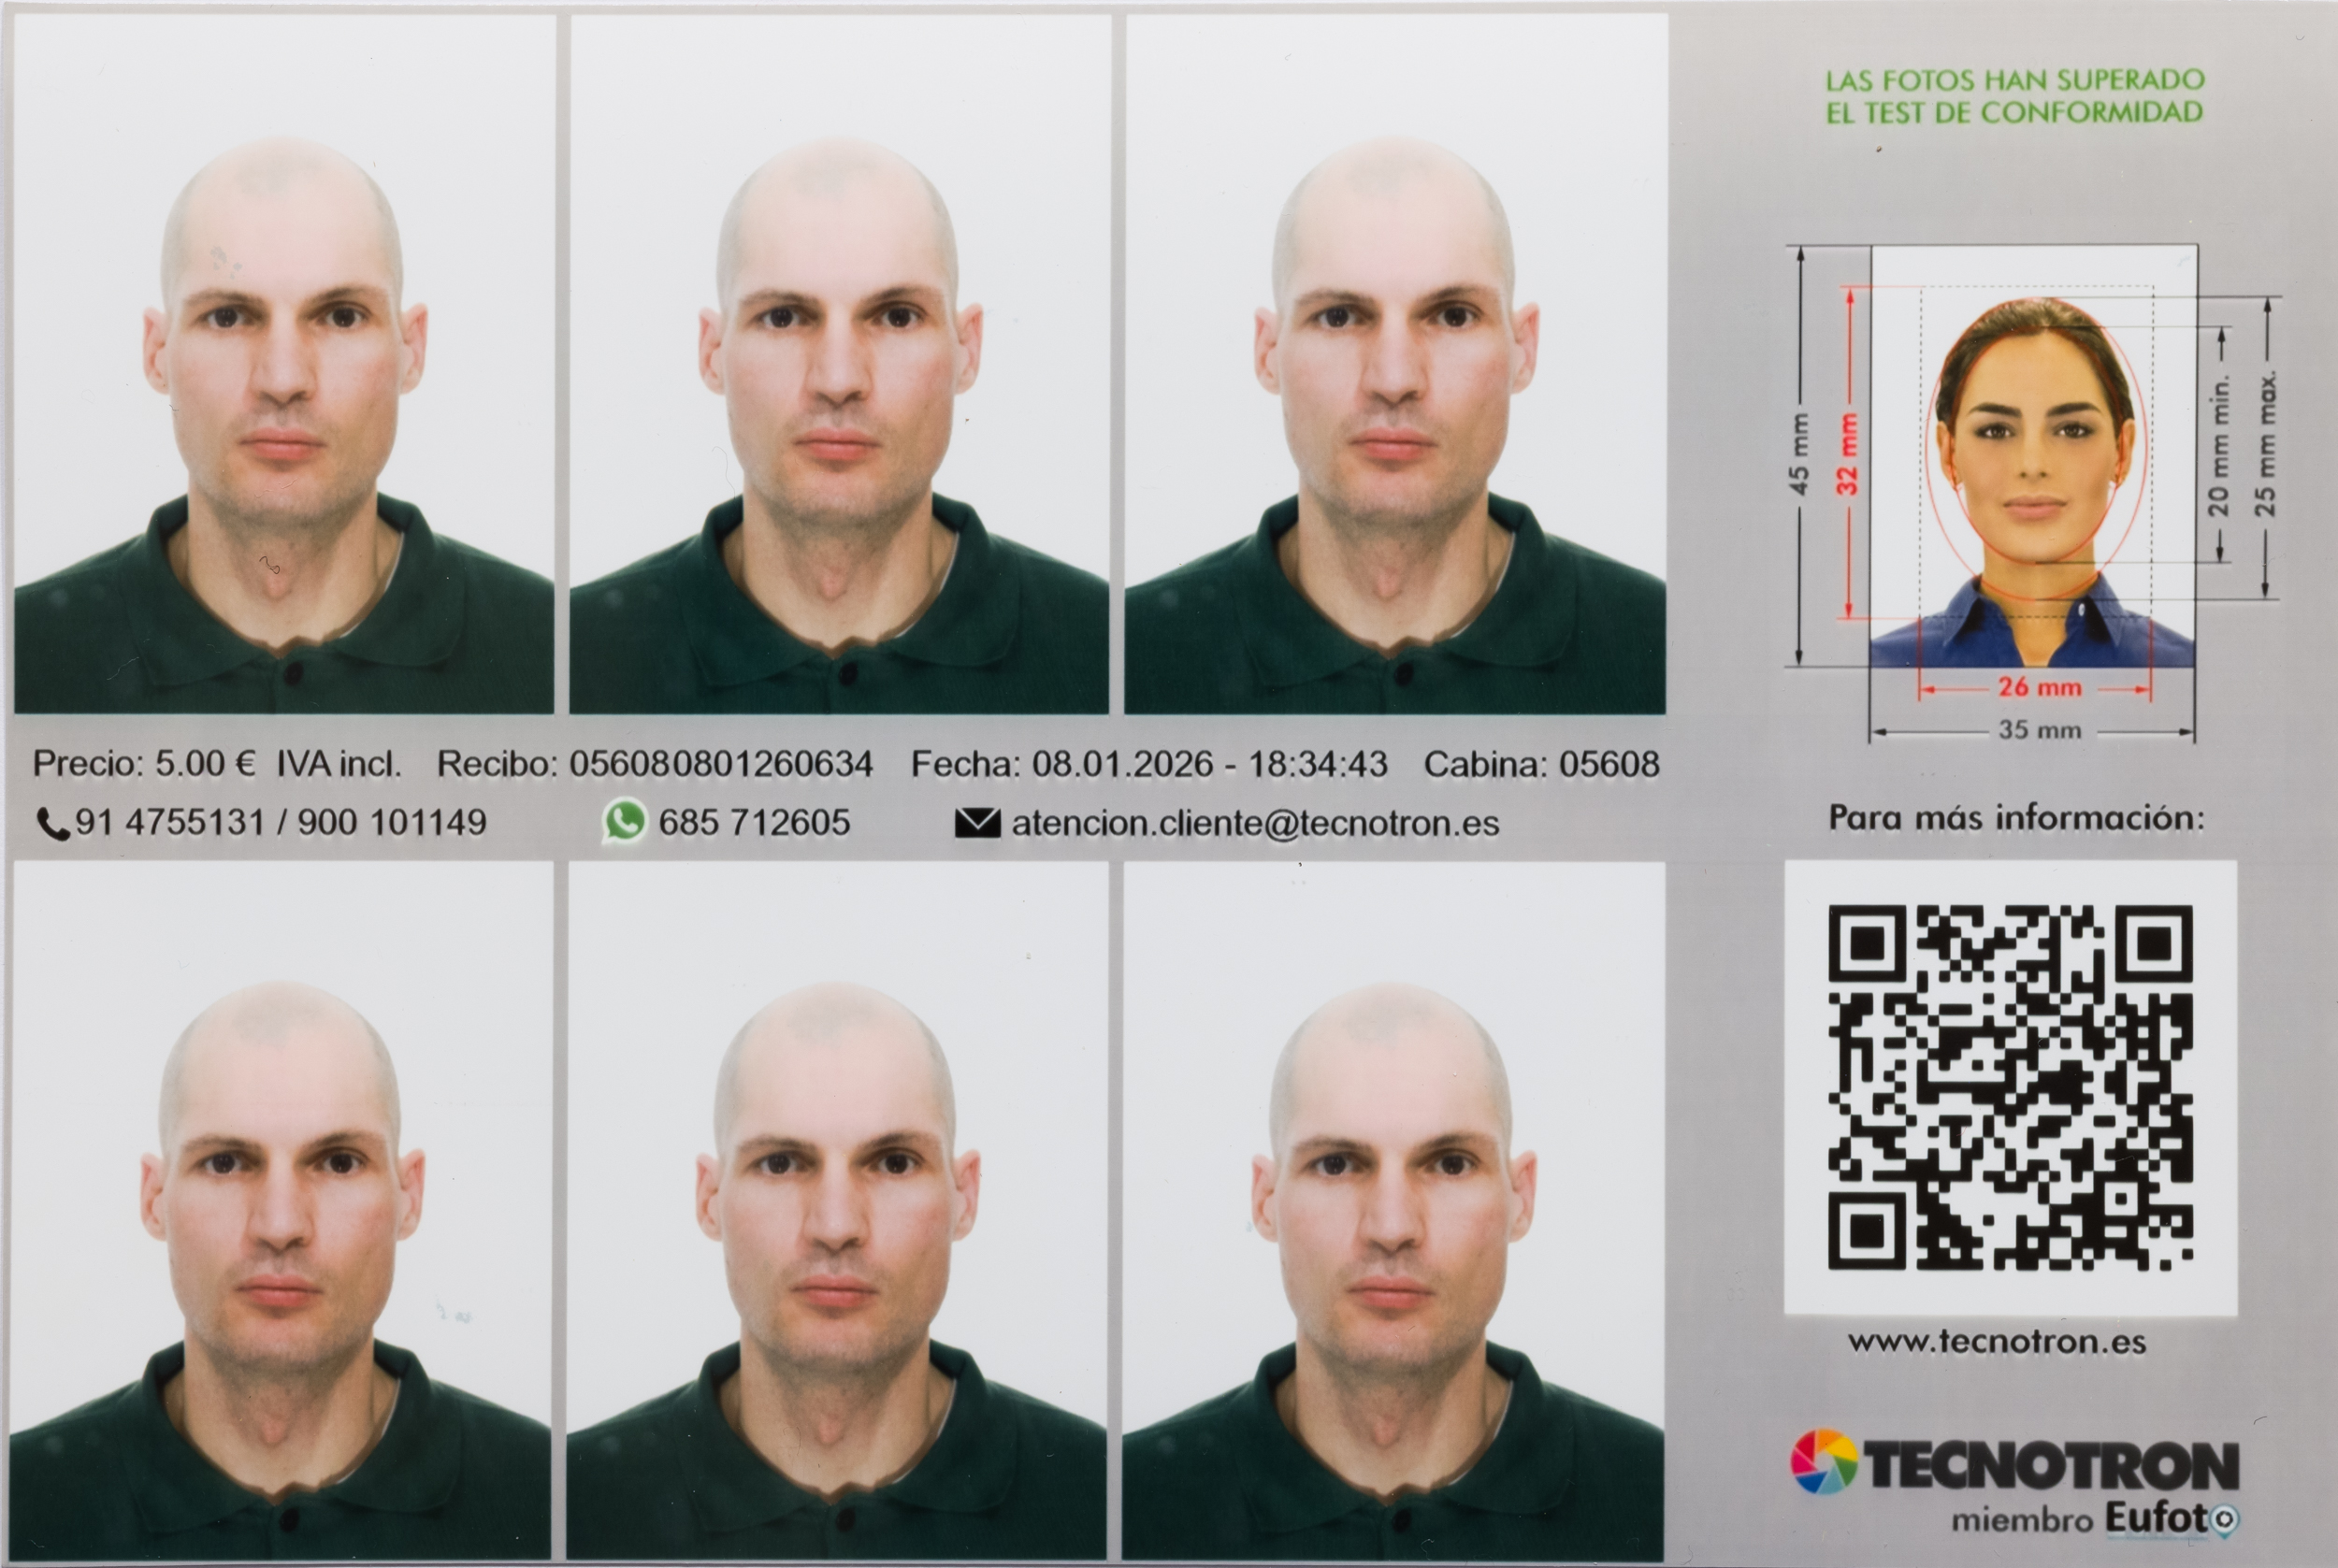Select the bottom-left passport photo
This screenshot has width=2338, height=1568.
[281, 1210]
